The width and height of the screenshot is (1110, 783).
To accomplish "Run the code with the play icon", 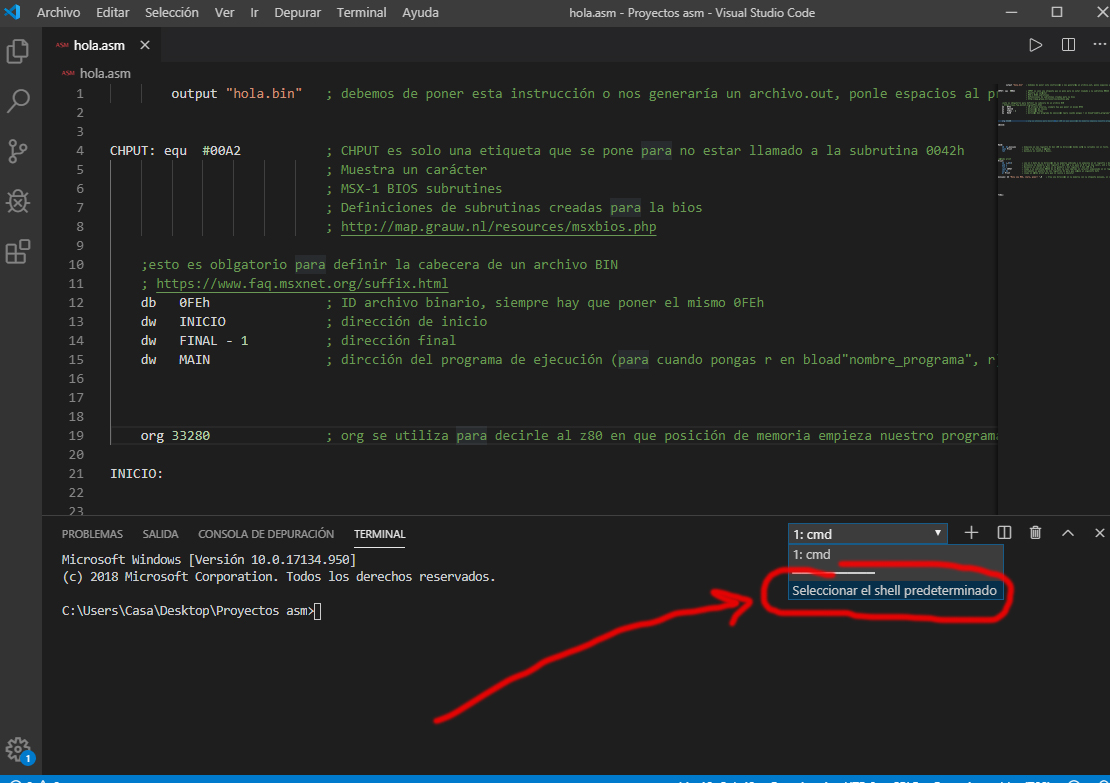I will coord(1037,44).
